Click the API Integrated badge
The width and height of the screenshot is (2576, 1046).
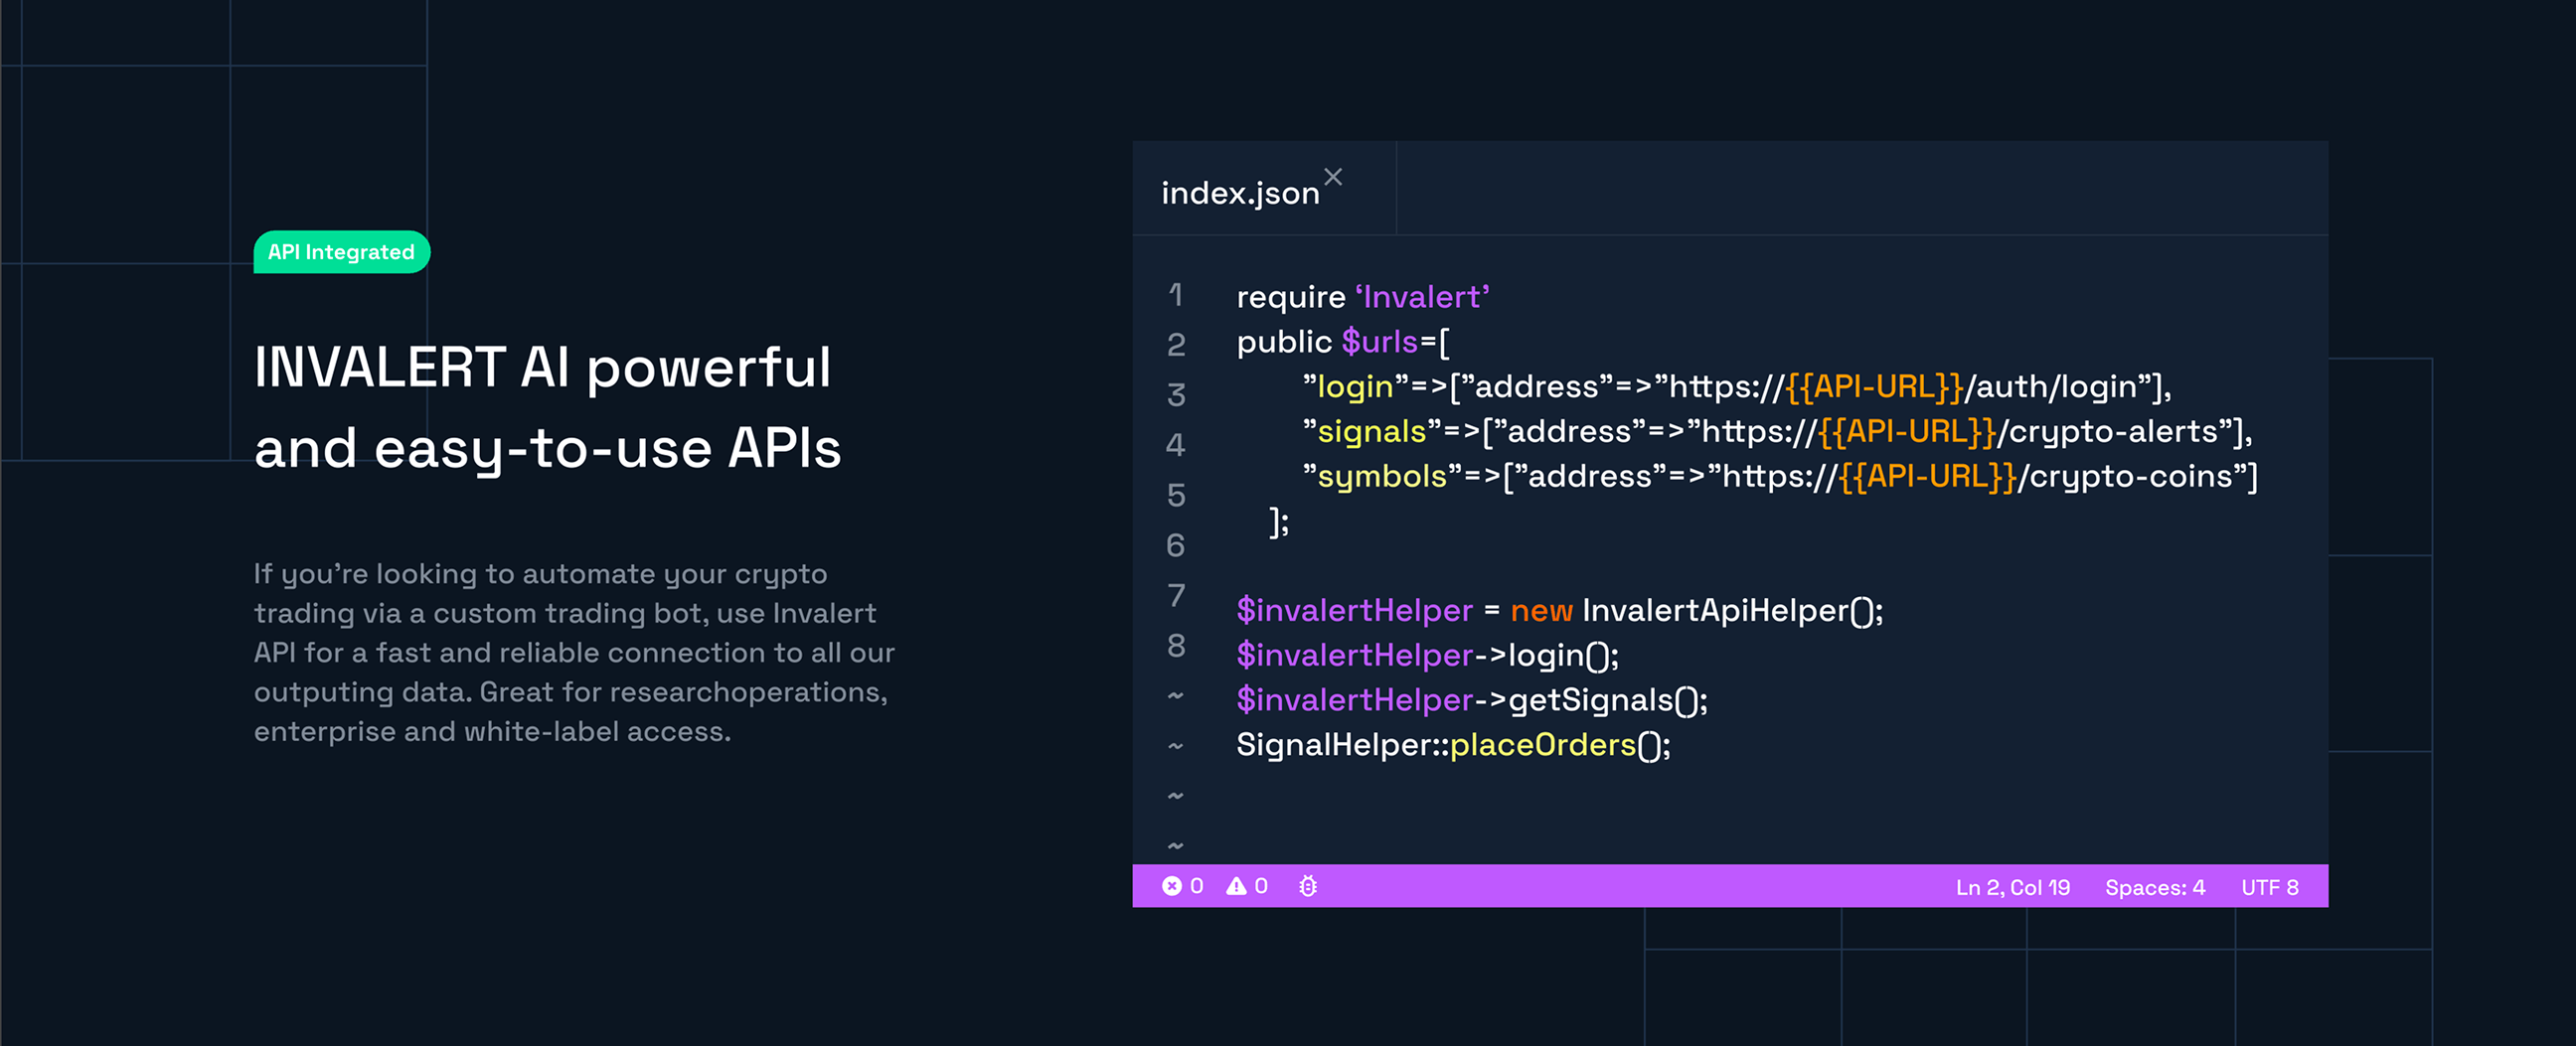(342, 252)
